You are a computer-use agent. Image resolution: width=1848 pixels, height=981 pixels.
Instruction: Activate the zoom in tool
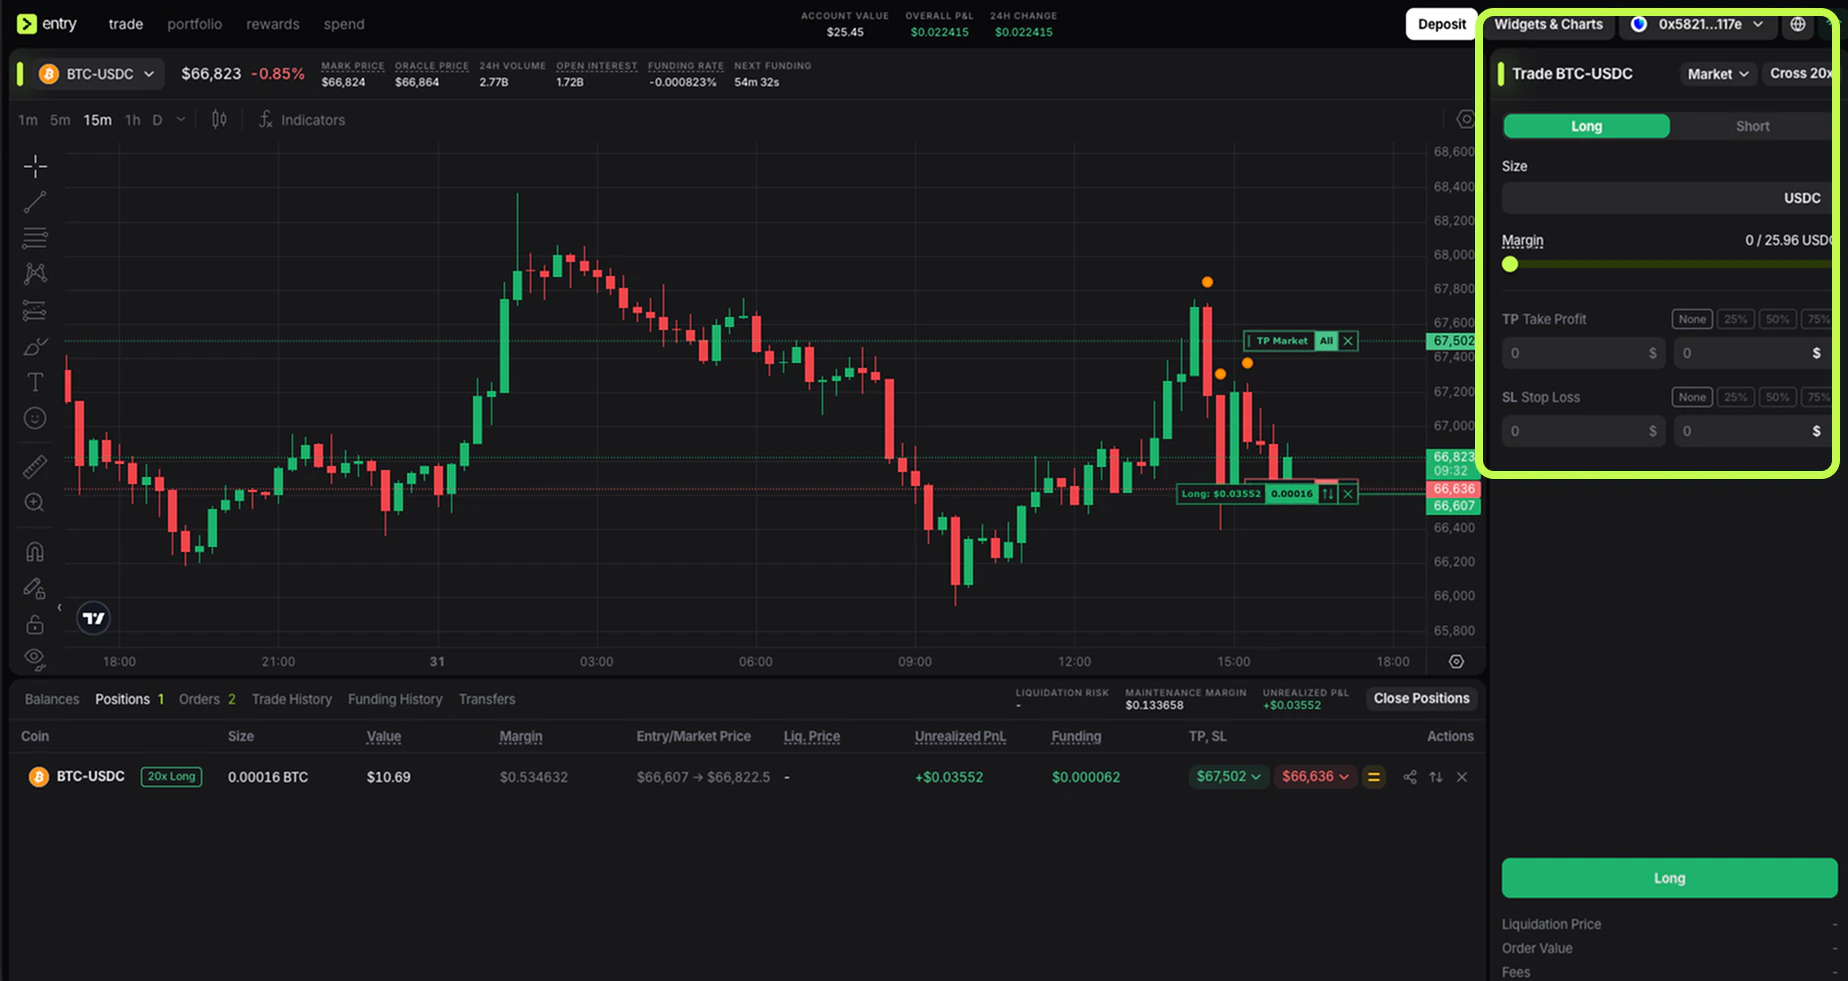[35, 502]
